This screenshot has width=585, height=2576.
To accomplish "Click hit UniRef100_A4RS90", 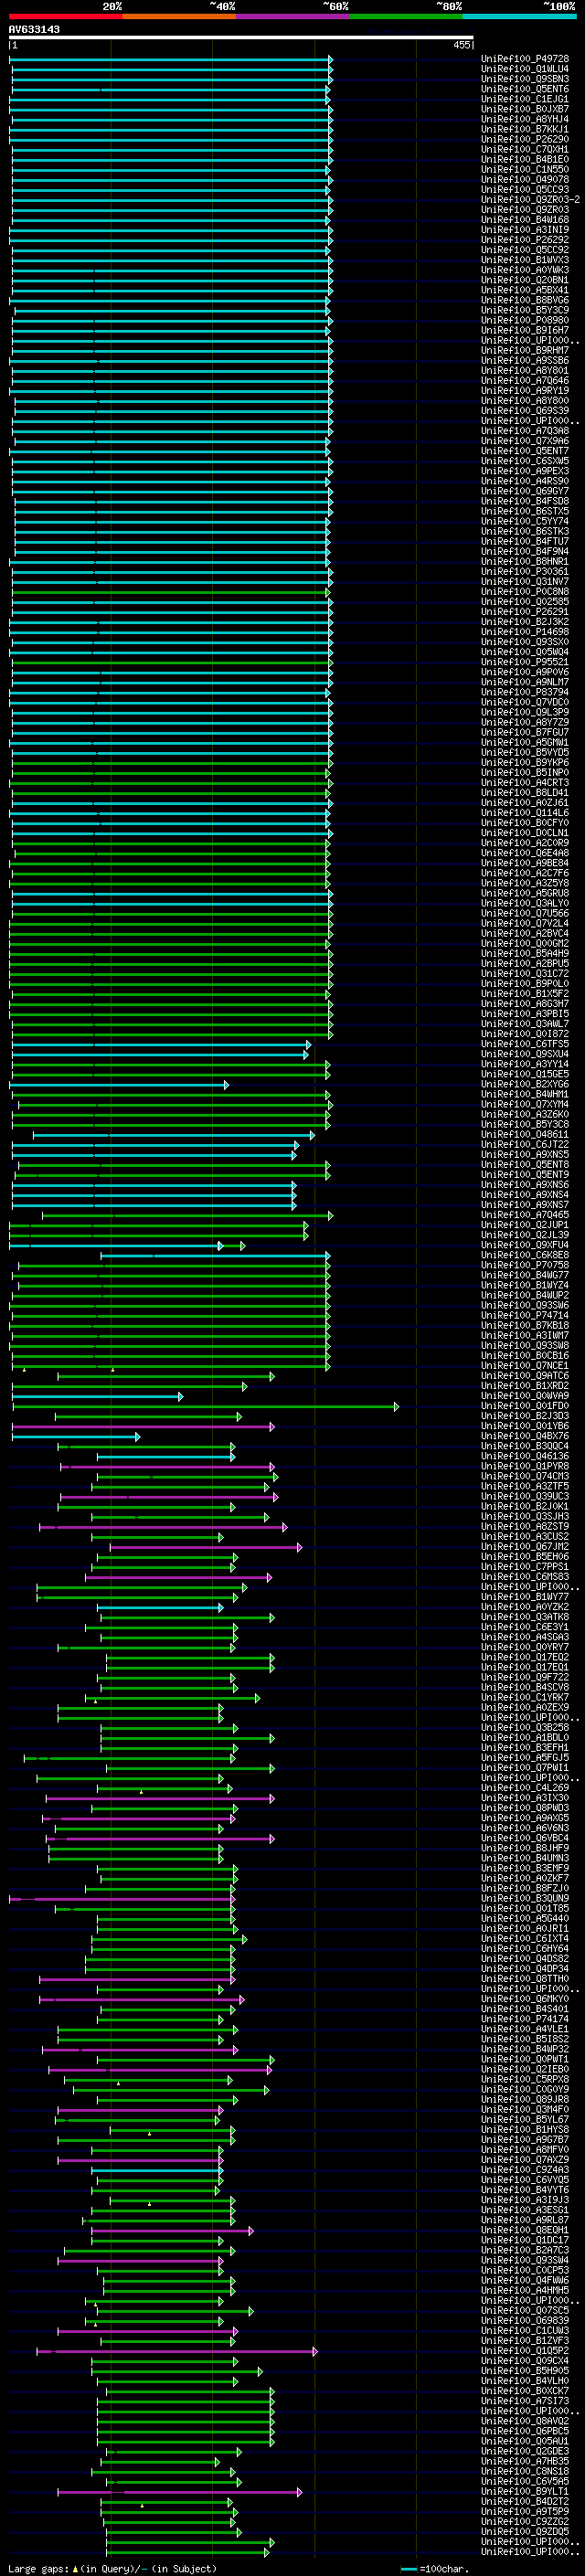I will pos(525,481).
